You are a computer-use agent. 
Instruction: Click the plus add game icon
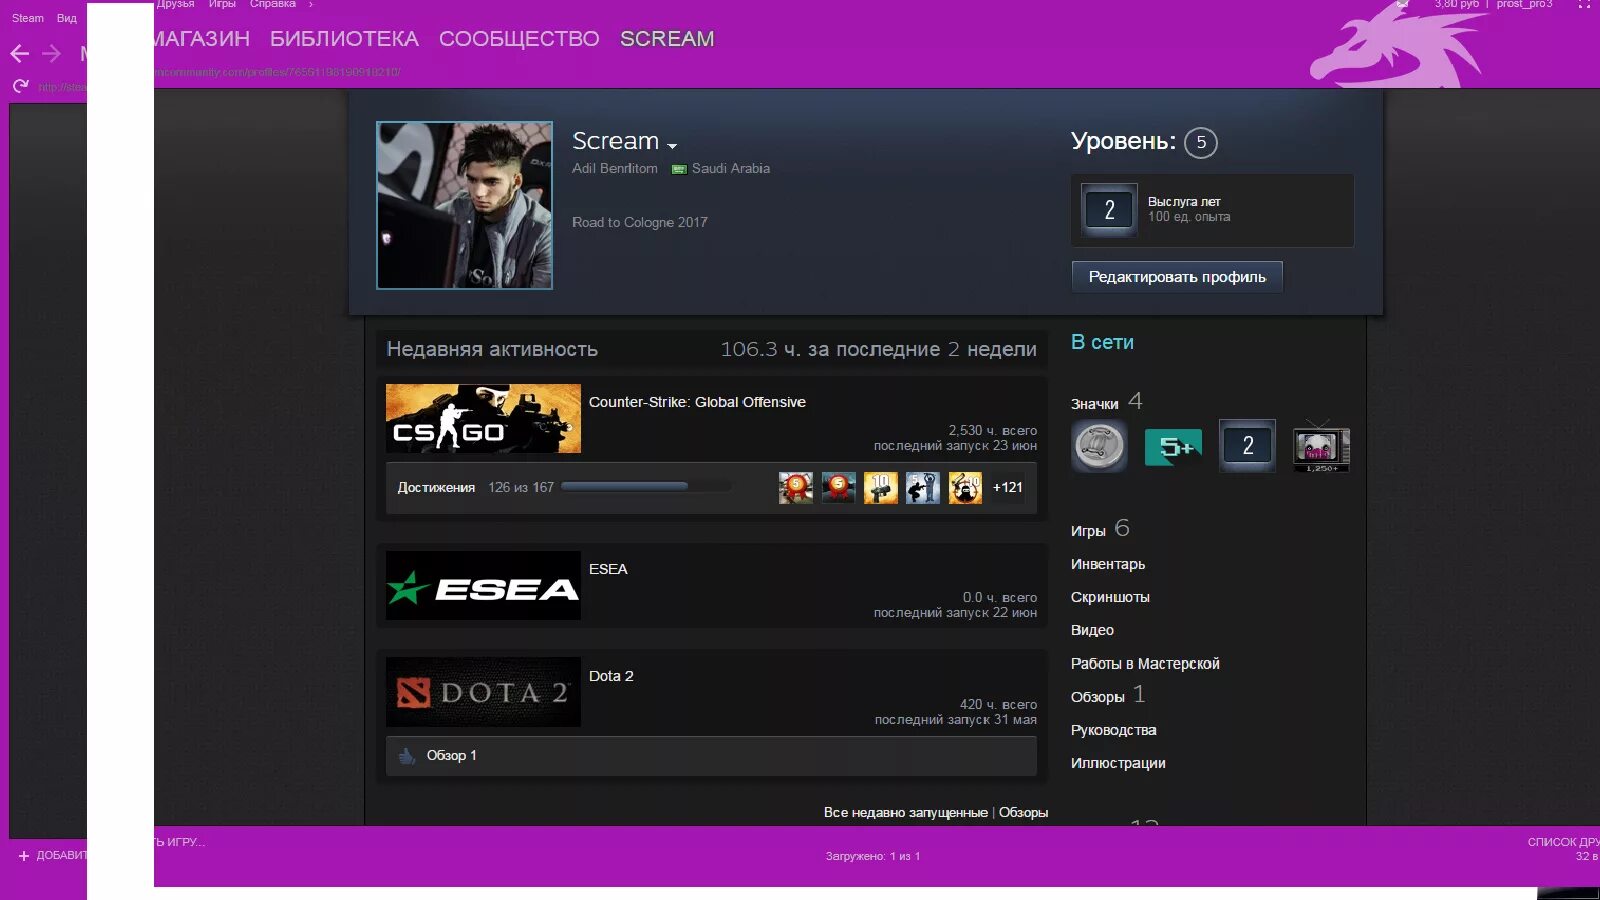24,856
